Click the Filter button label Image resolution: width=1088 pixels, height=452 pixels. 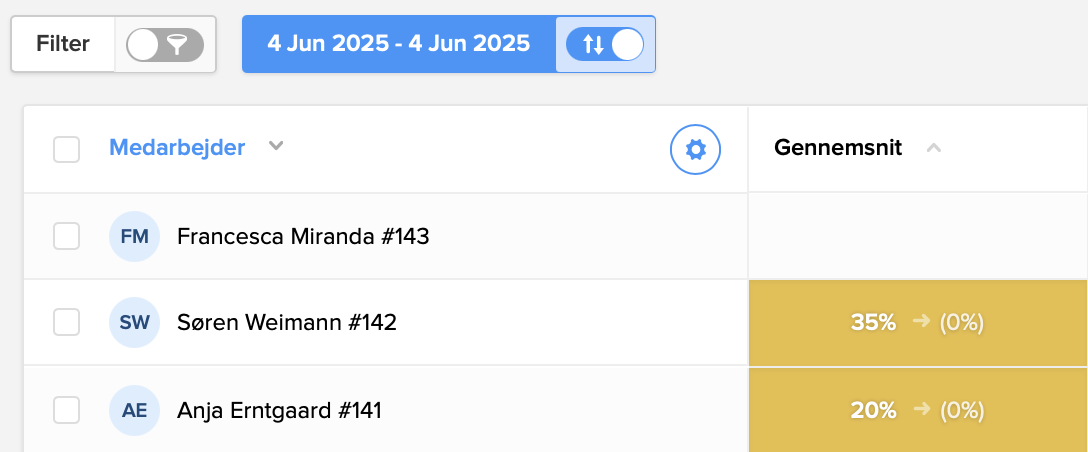pos(63,44)
